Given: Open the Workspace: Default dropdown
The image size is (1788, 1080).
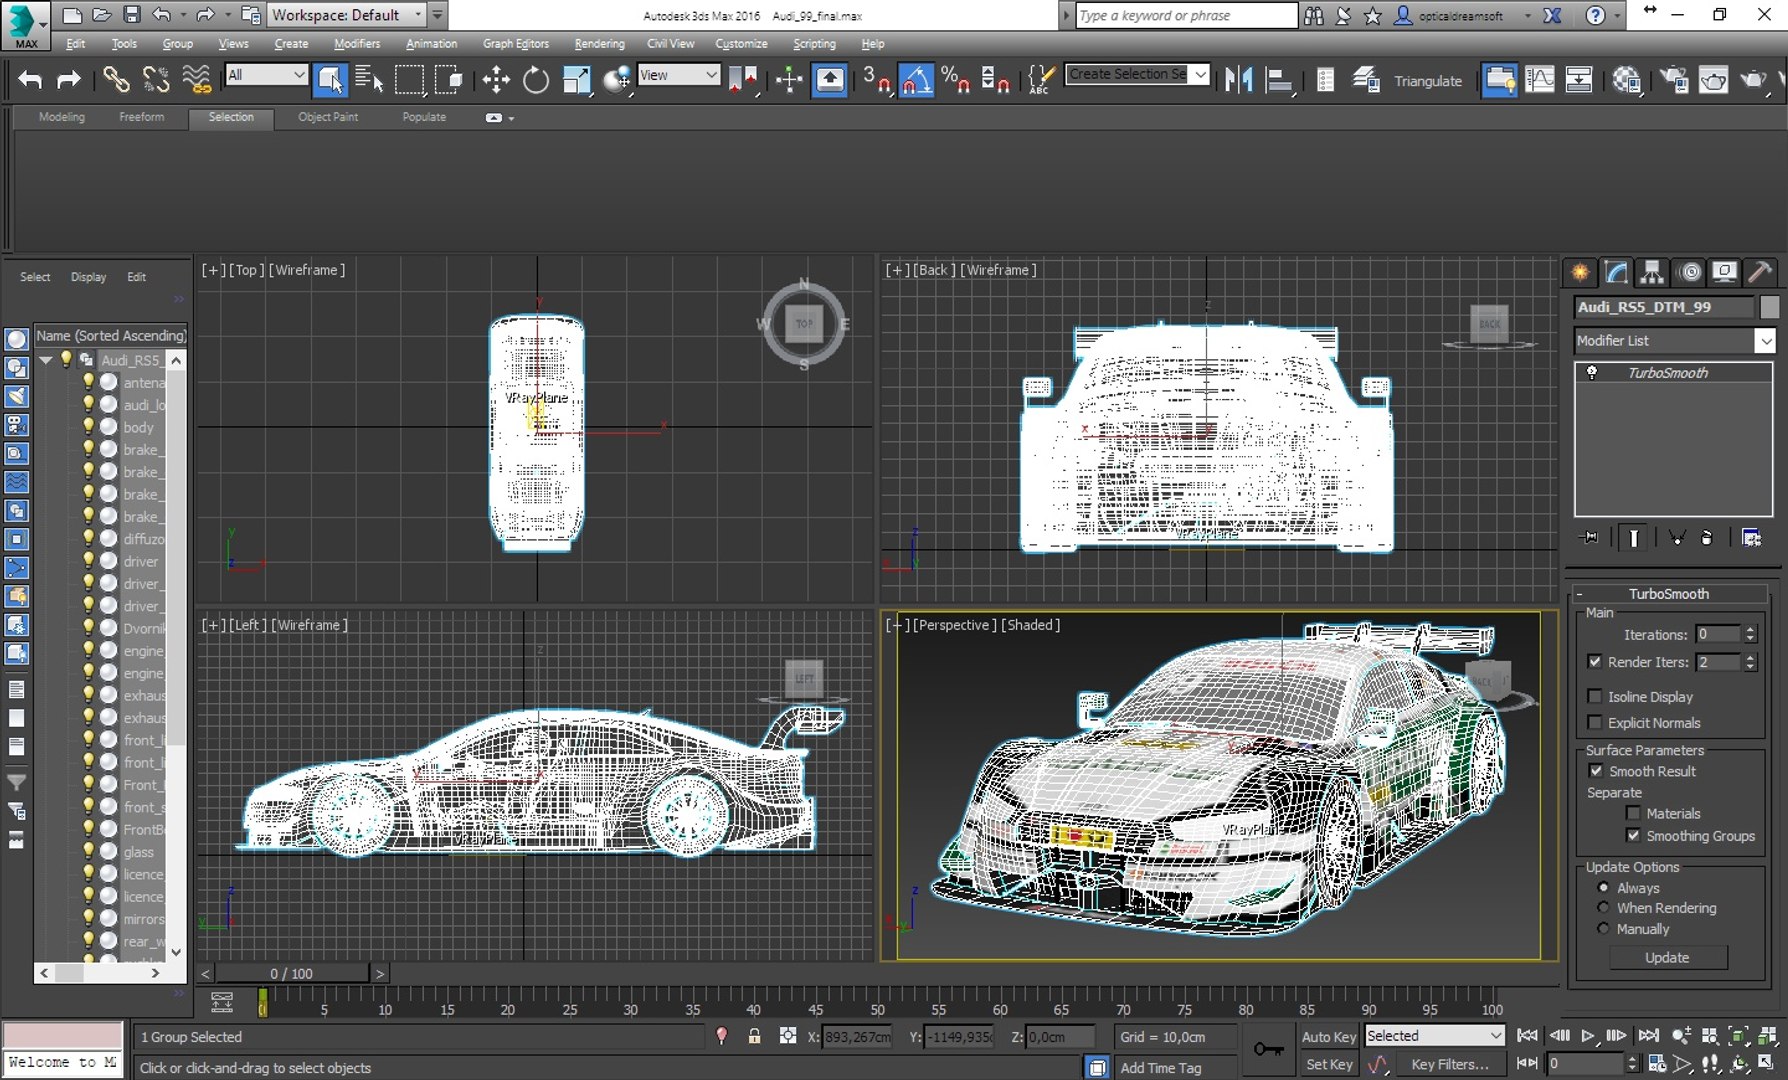Looking at the screenshot, I should pos(347,15).
